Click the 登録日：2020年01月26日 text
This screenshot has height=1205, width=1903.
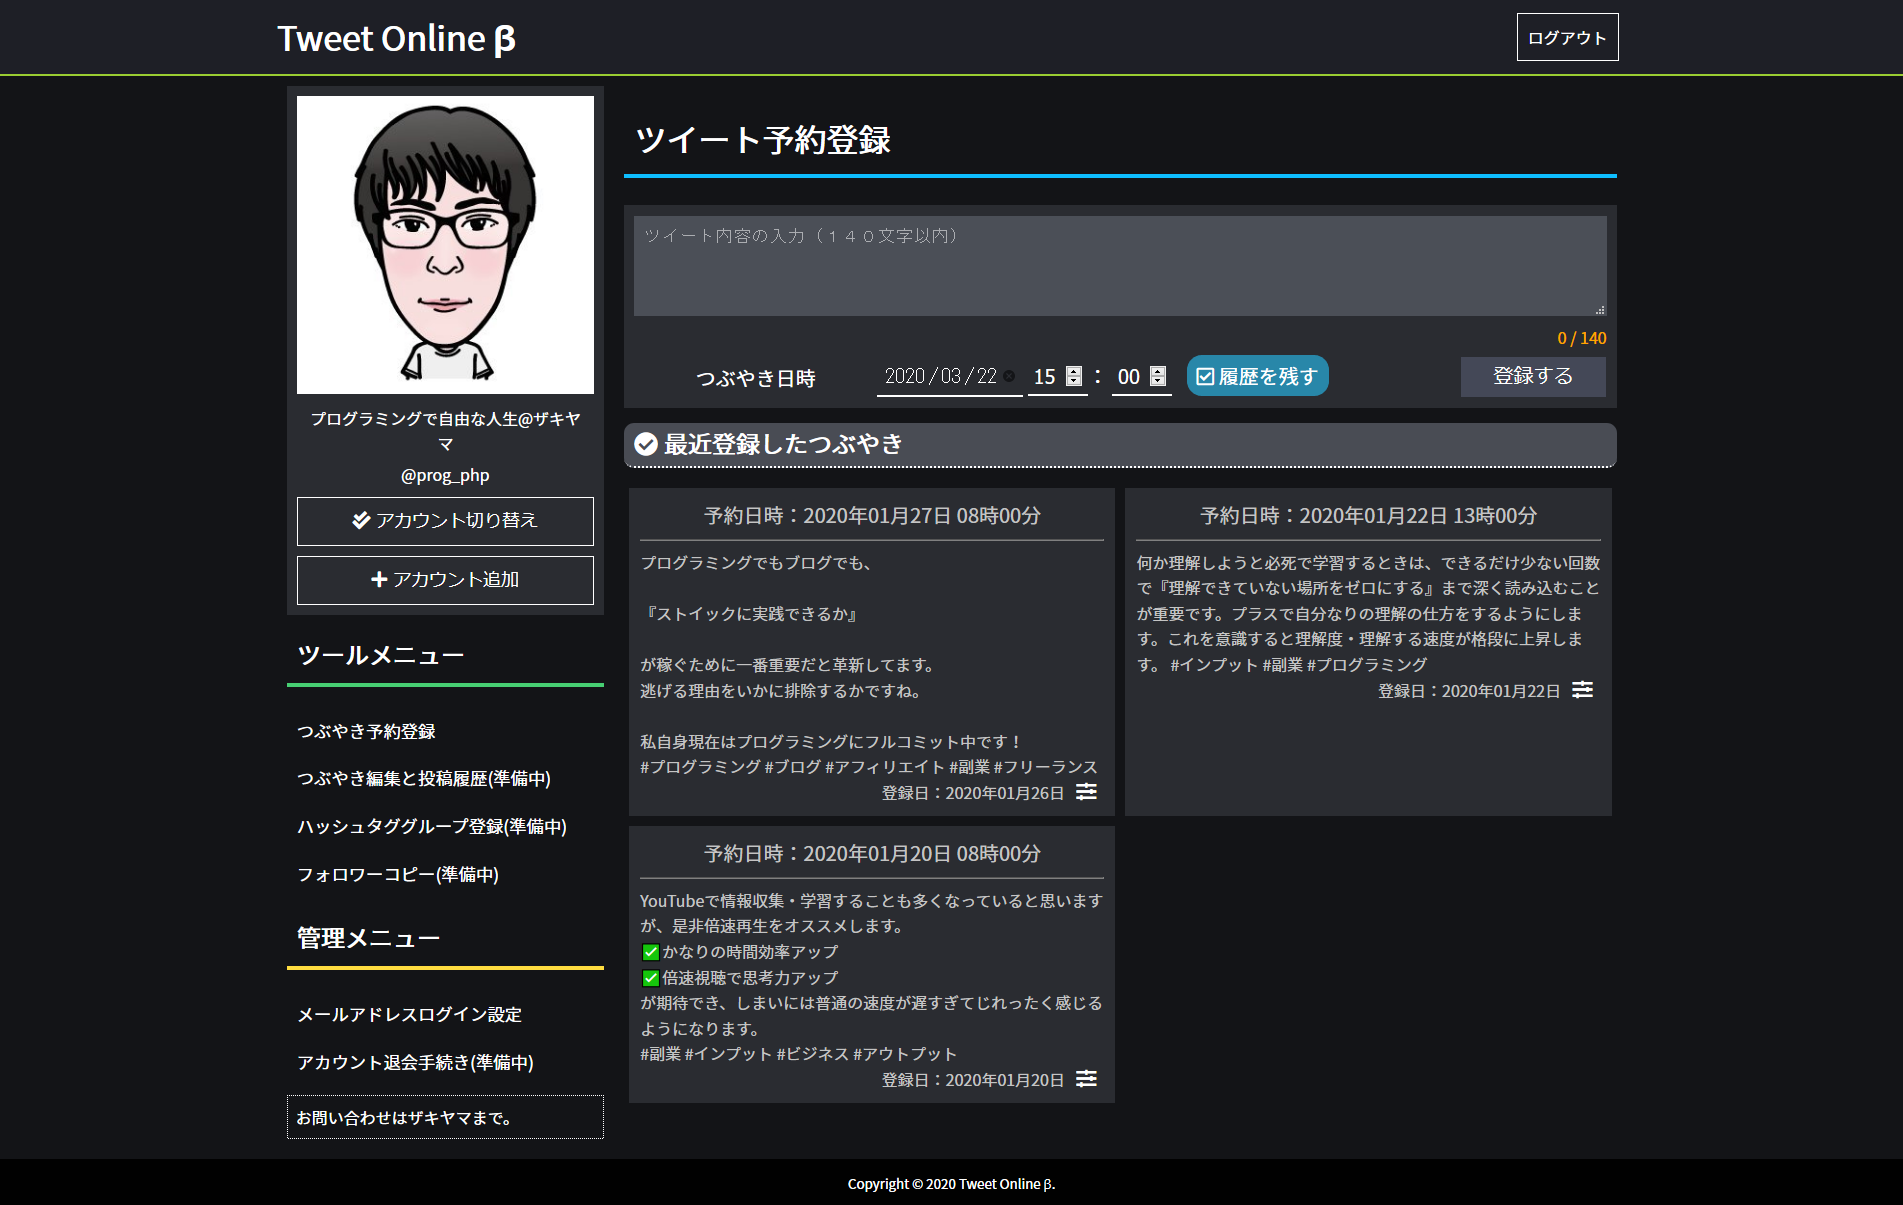pyautogui.click(x=973, y=793)
